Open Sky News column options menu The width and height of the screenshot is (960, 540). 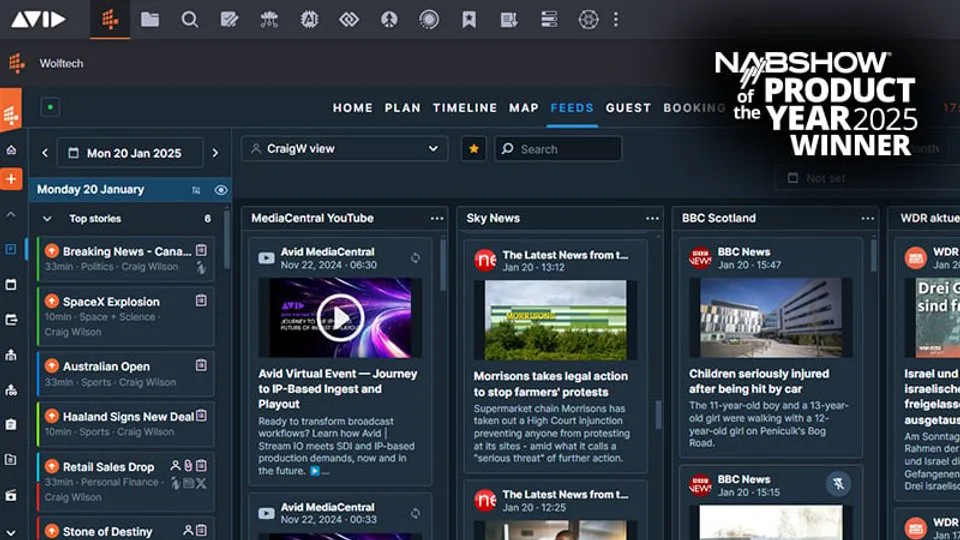[x=652, y=219]
